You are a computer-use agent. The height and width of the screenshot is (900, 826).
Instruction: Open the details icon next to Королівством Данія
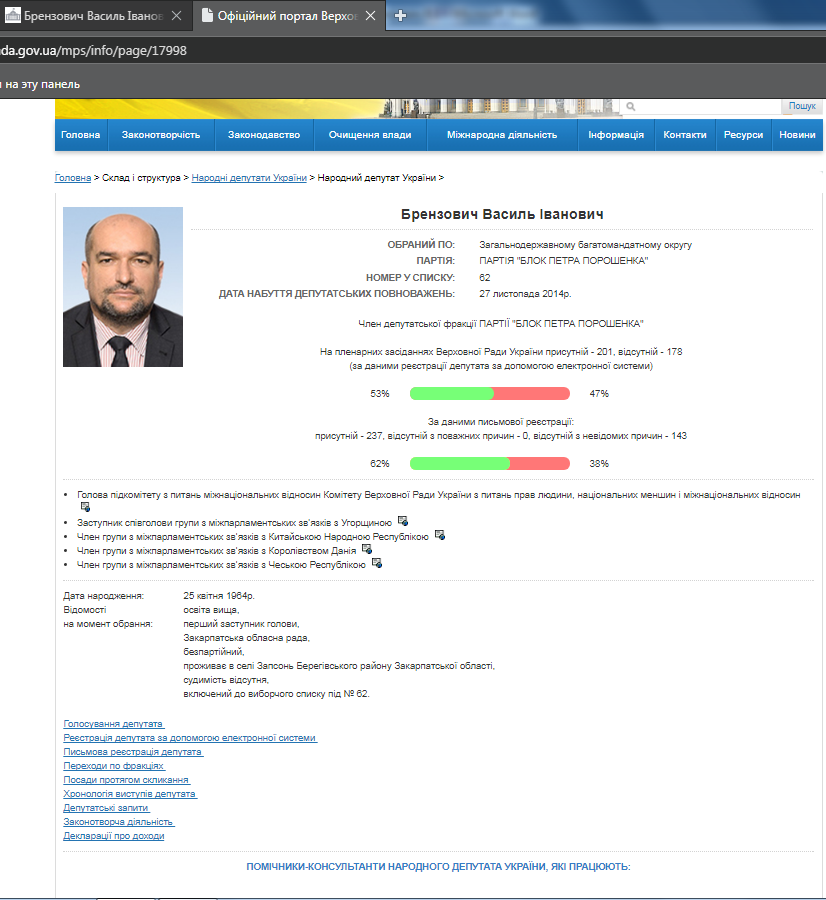366,549
